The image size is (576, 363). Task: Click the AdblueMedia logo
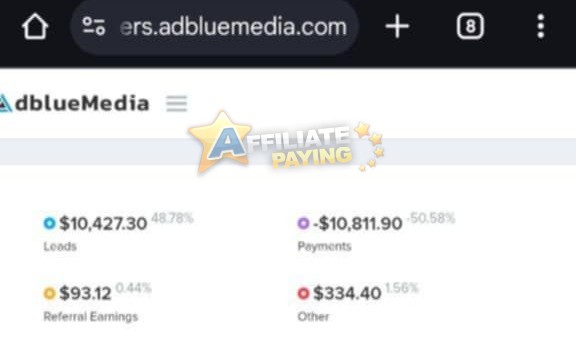75,103
